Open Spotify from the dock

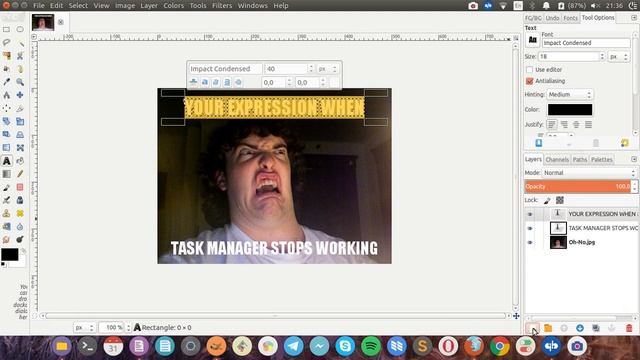coord(371,347)
